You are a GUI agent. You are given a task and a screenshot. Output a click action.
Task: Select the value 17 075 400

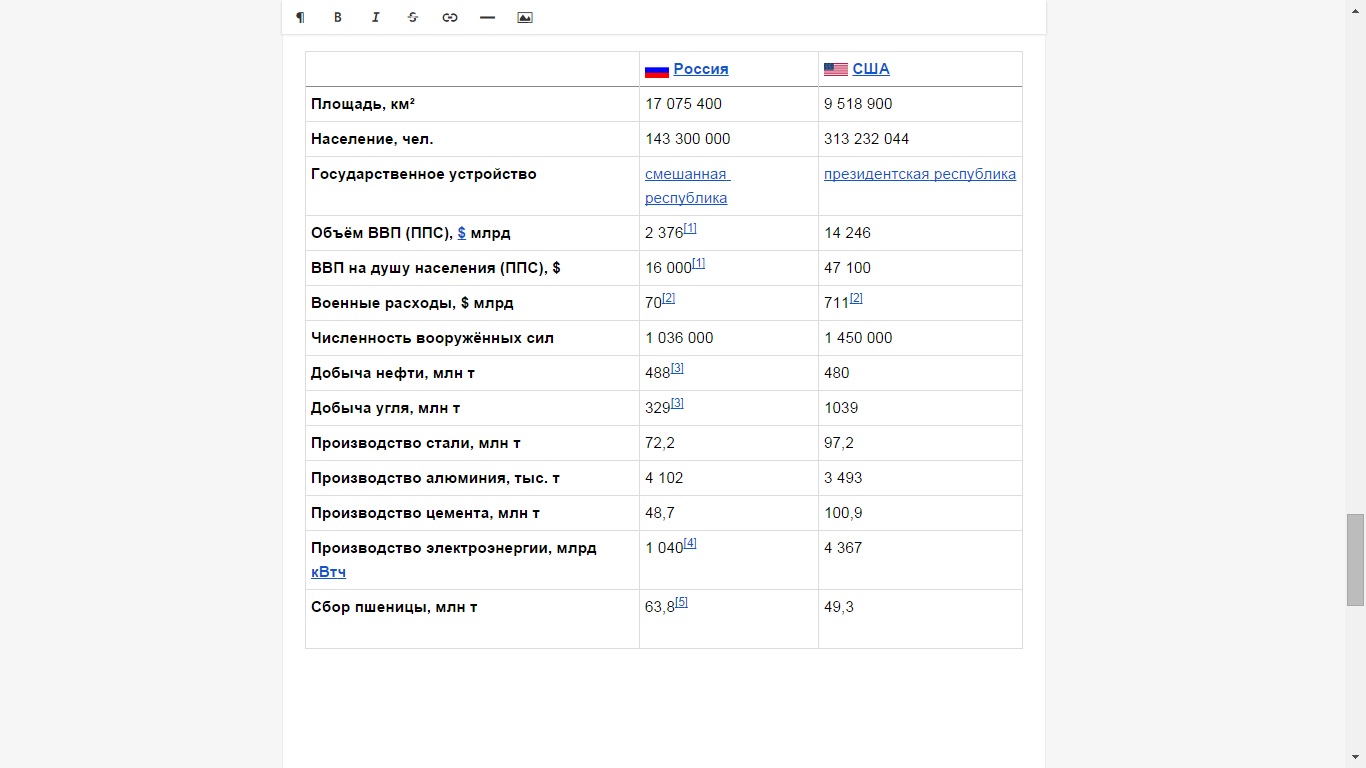coord(683,104)
